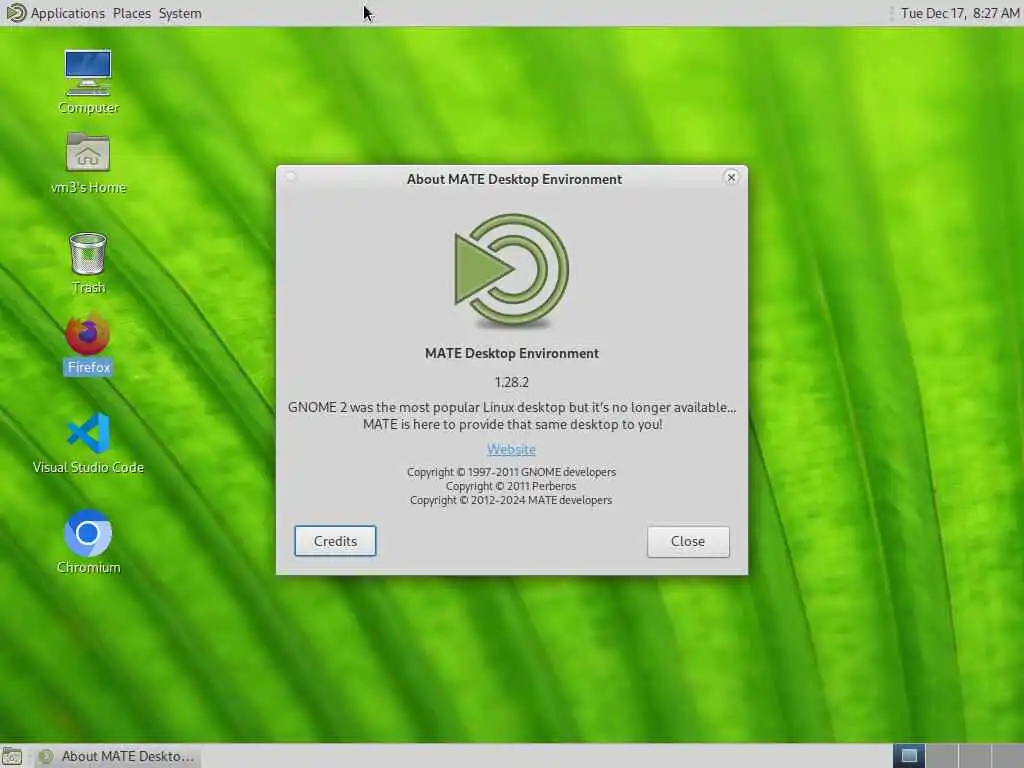Click the MATE logo in top panel
Image resolution: width=1024 pixels, height=768 pixels.
tap(16, 13)
